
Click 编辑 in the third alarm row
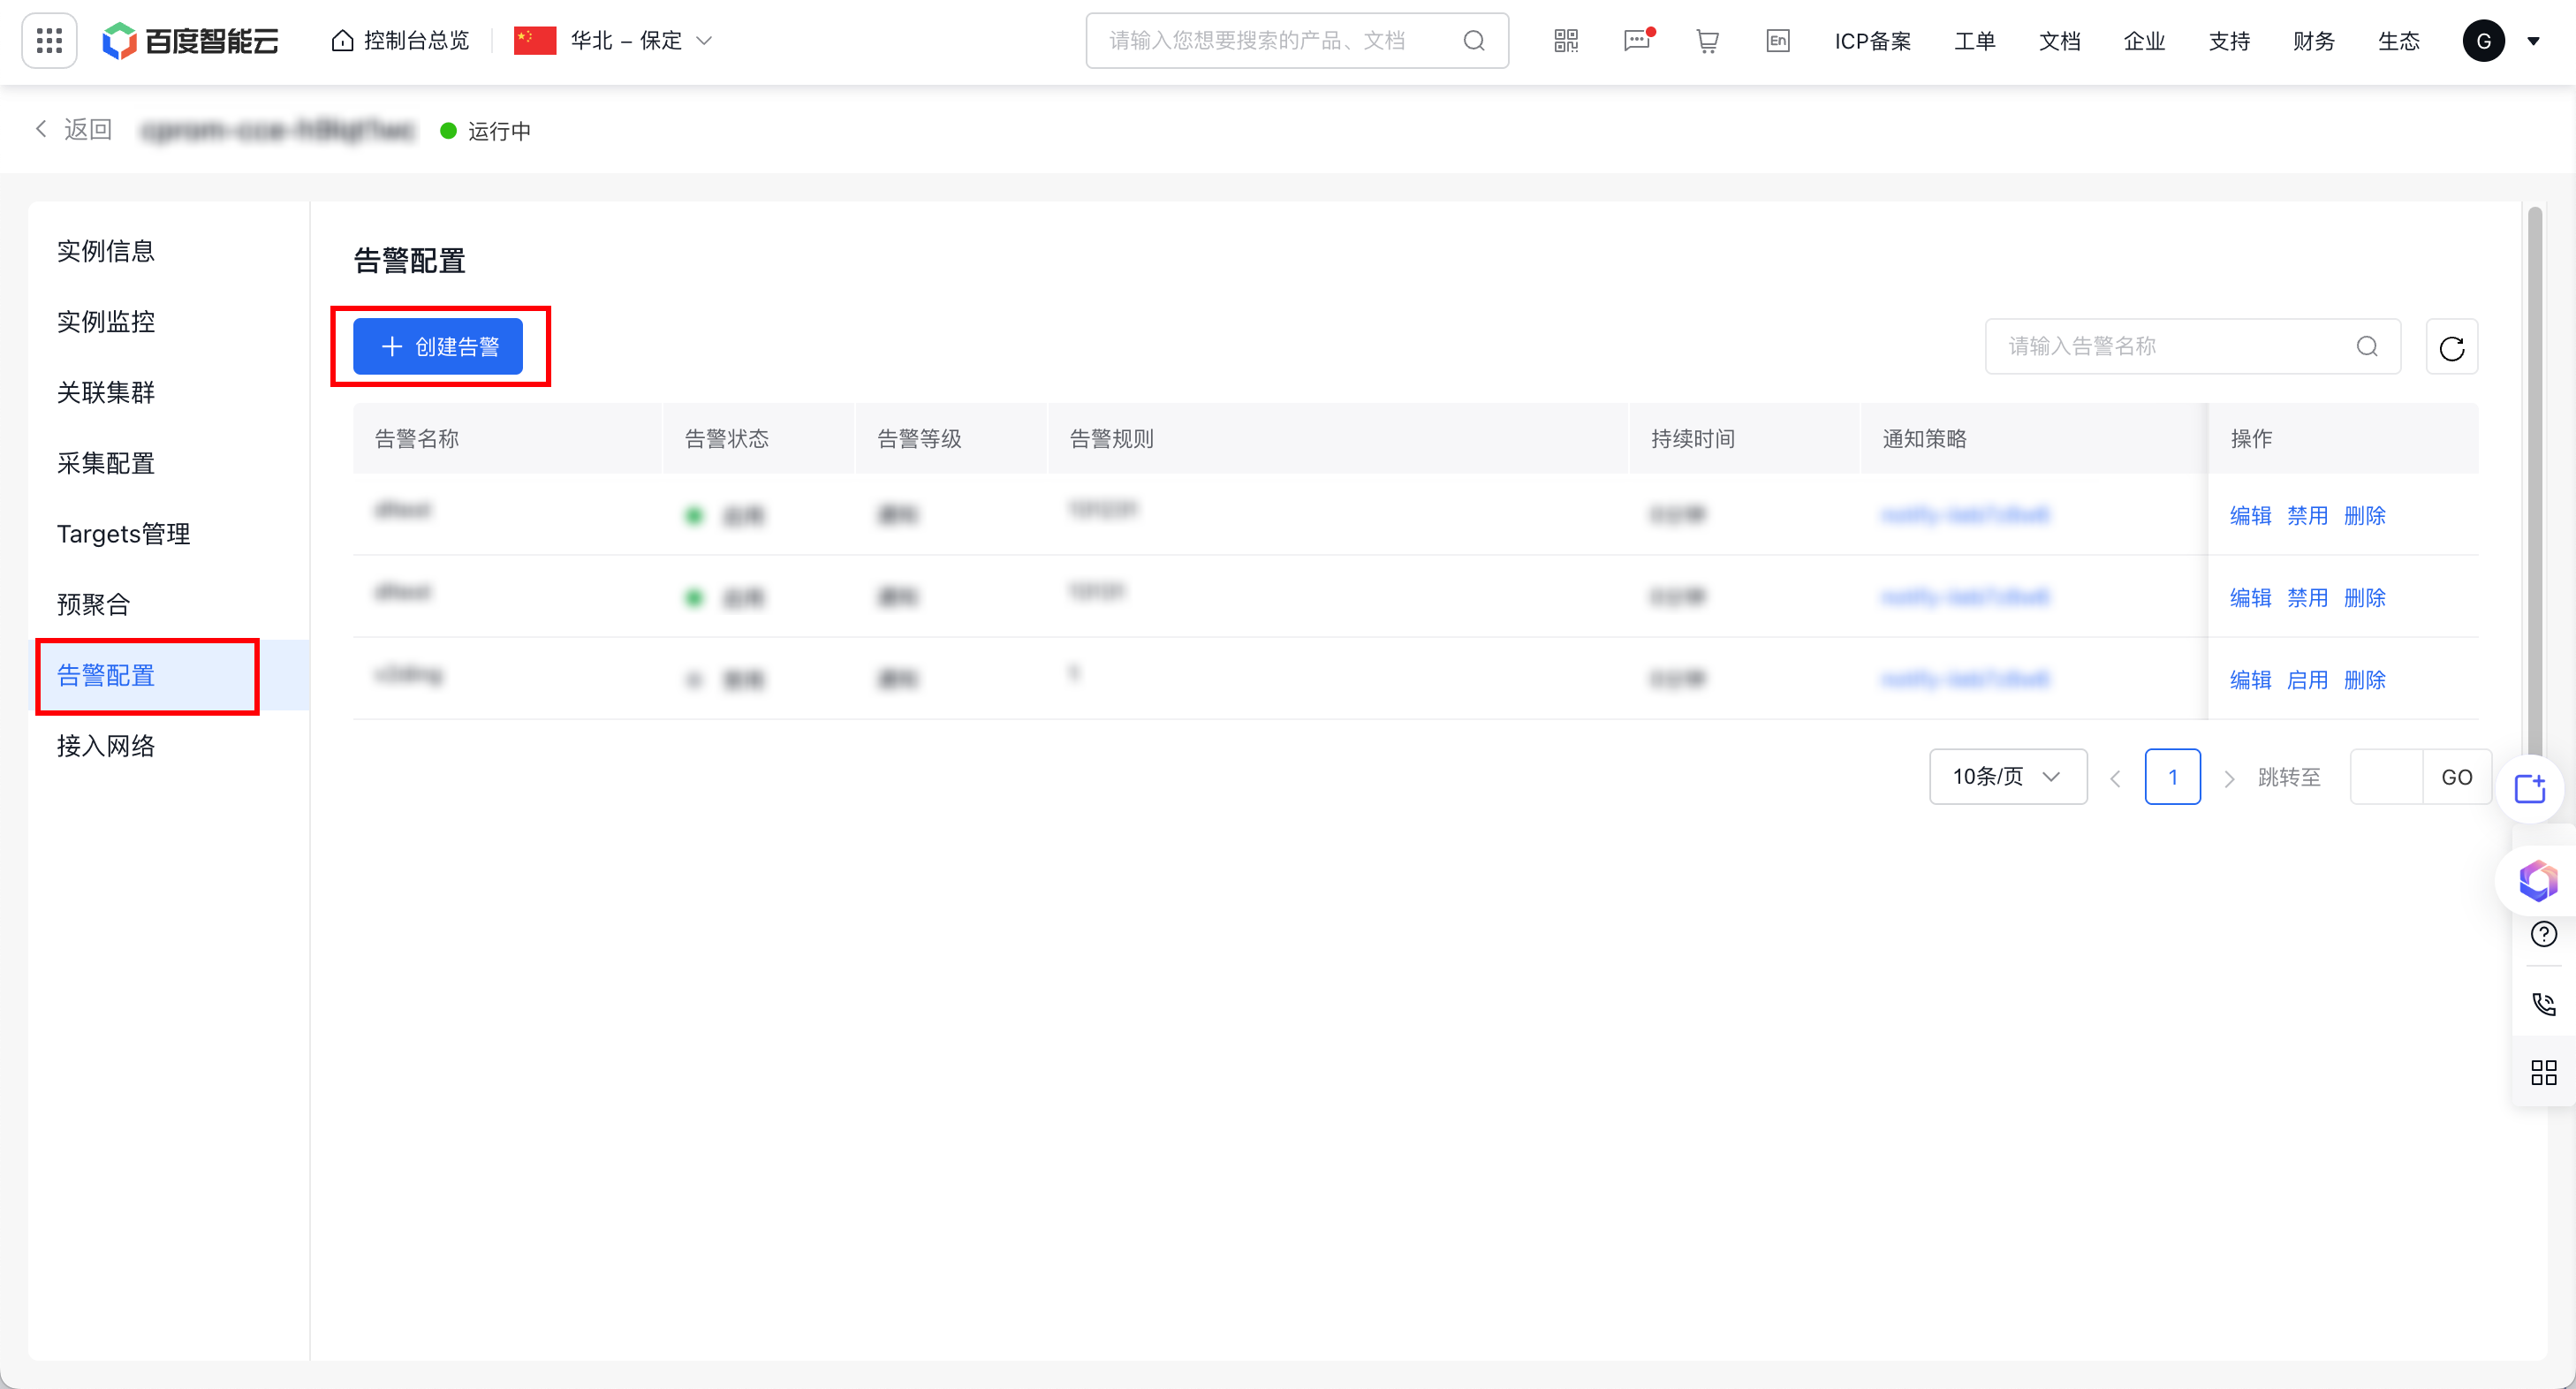[x=2251, y=679]
